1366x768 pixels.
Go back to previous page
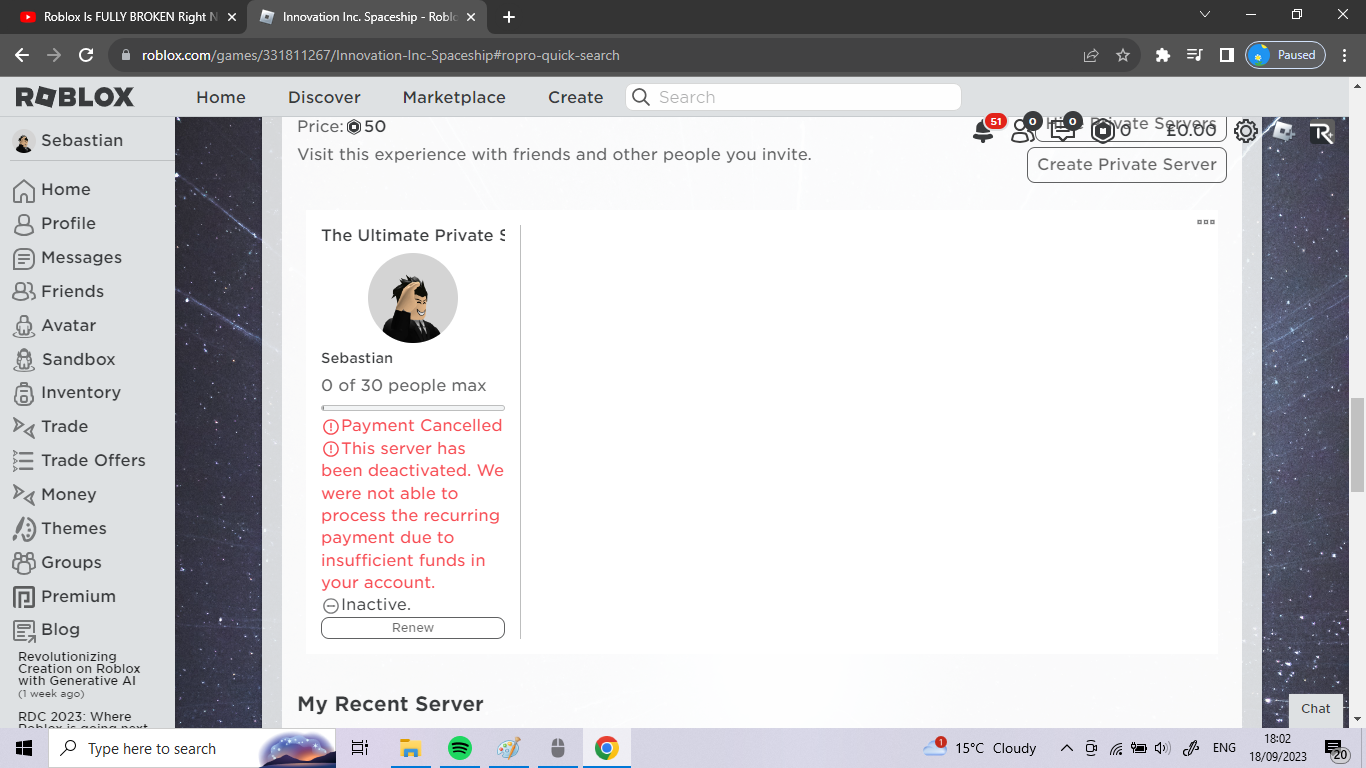pyautogui.click(x=22, y=55)
